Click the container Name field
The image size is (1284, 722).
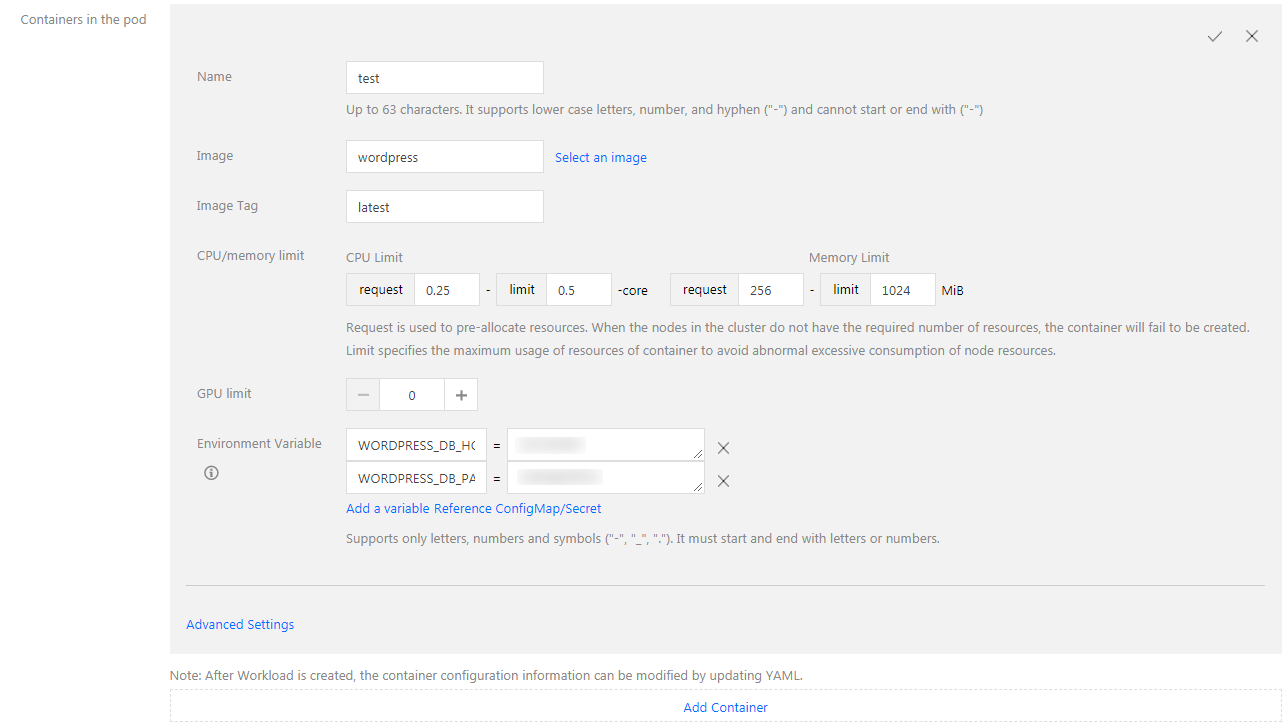(x=444, y=78)
